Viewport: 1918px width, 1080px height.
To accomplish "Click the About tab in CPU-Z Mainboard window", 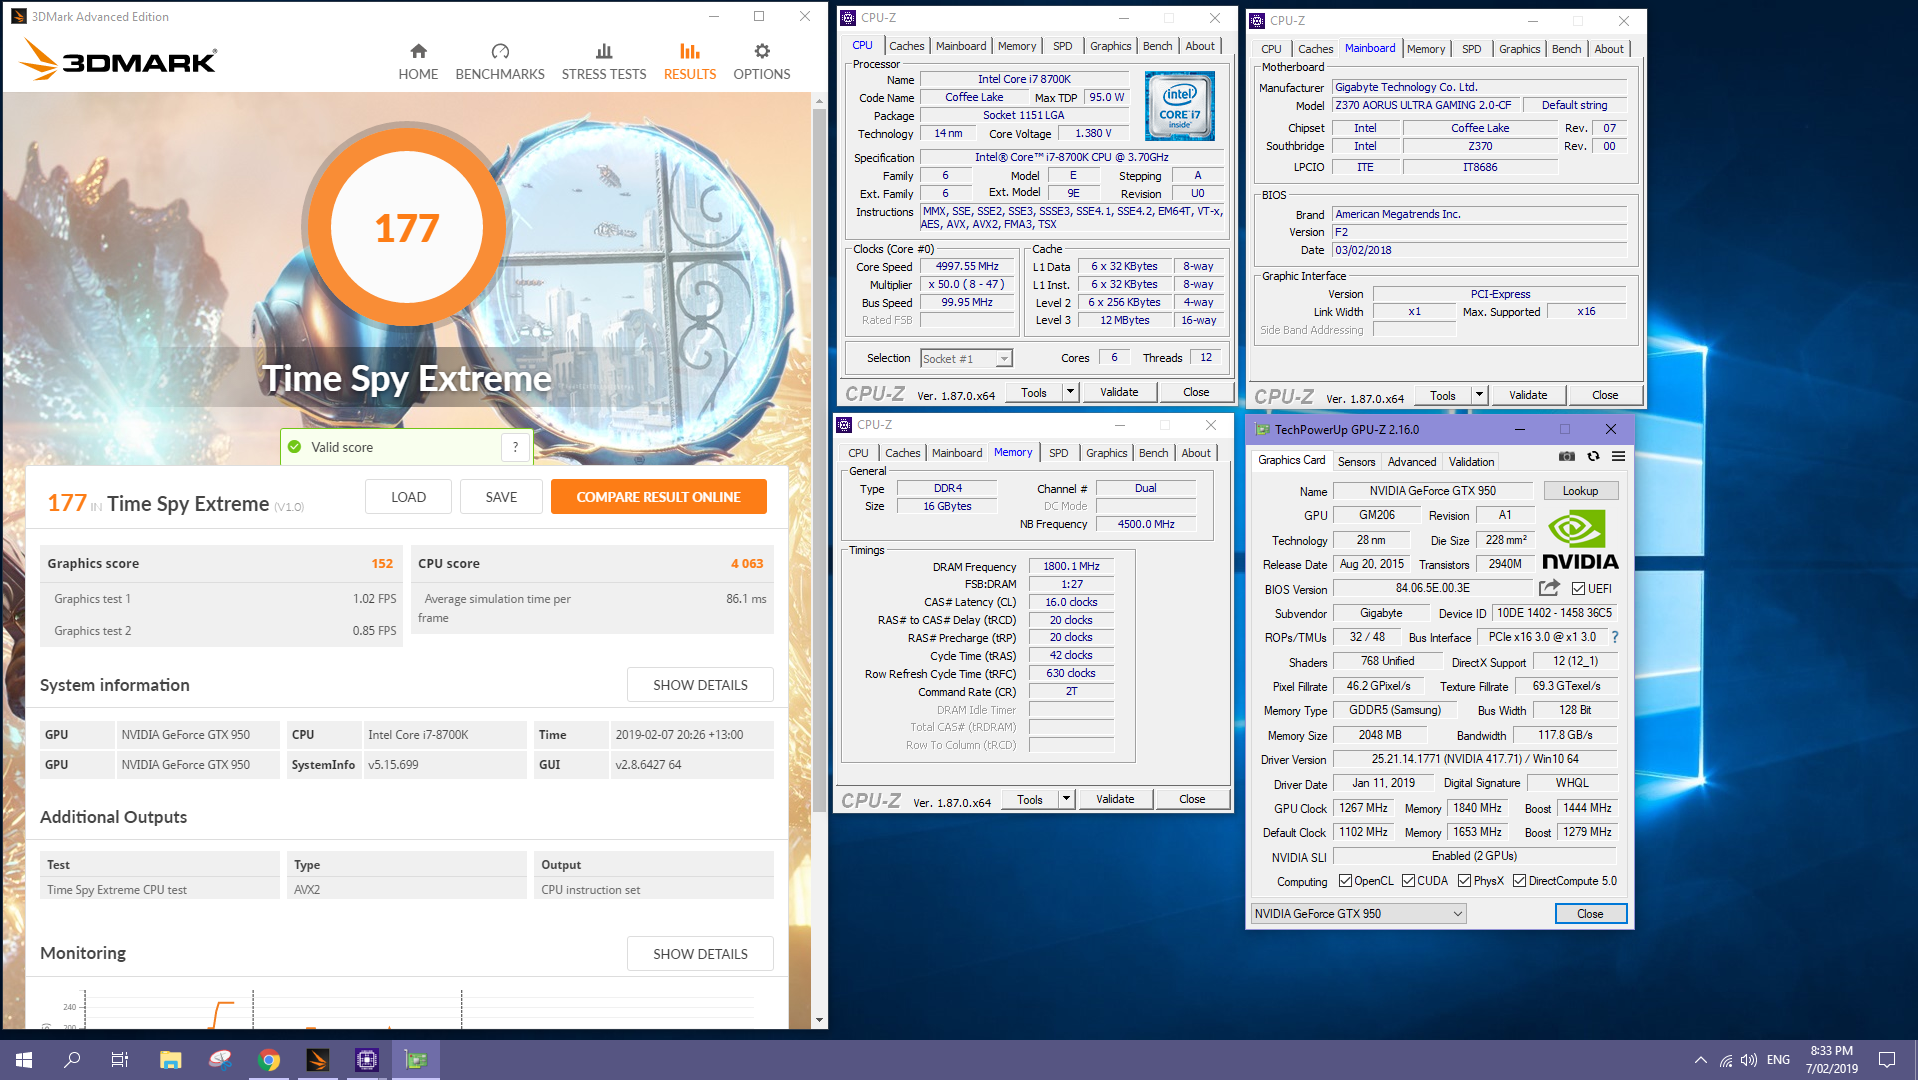I will 1608,49.
